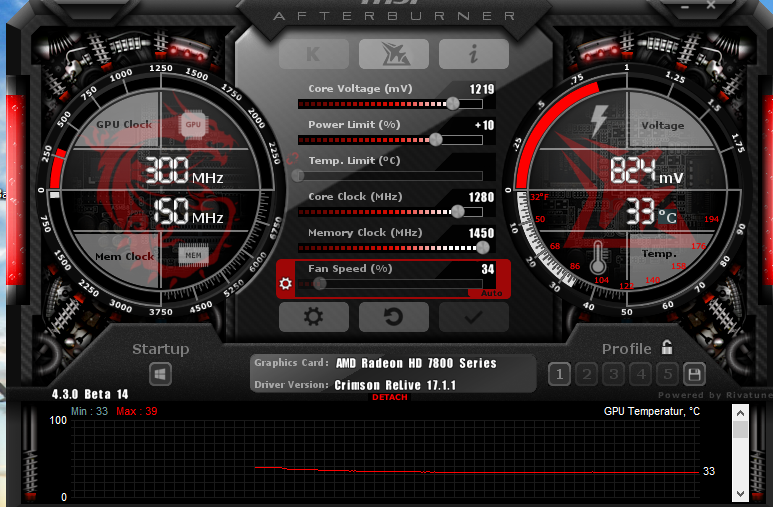Toggle the power/temp link icon
The height and width of the screenshot is (507, 773).
(x=292, y=158)
